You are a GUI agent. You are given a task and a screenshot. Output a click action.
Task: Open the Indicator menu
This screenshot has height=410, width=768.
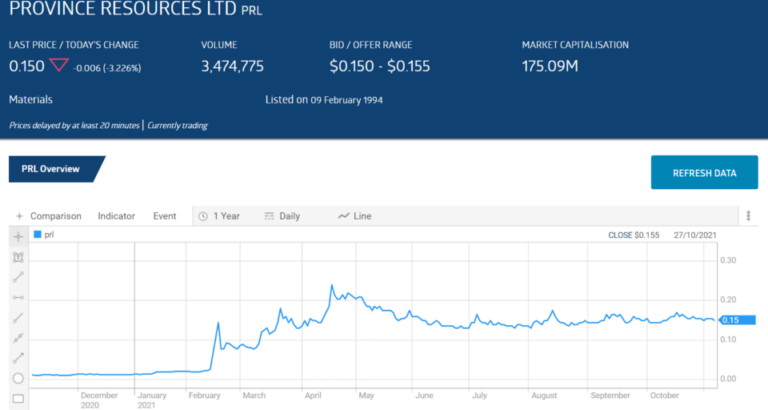[116, 216]
